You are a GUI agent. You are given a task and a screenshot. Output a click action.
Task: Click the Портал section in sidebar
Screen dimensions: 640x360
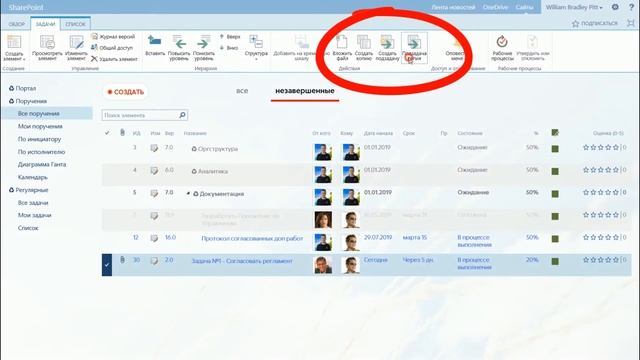tap(26, 88)
